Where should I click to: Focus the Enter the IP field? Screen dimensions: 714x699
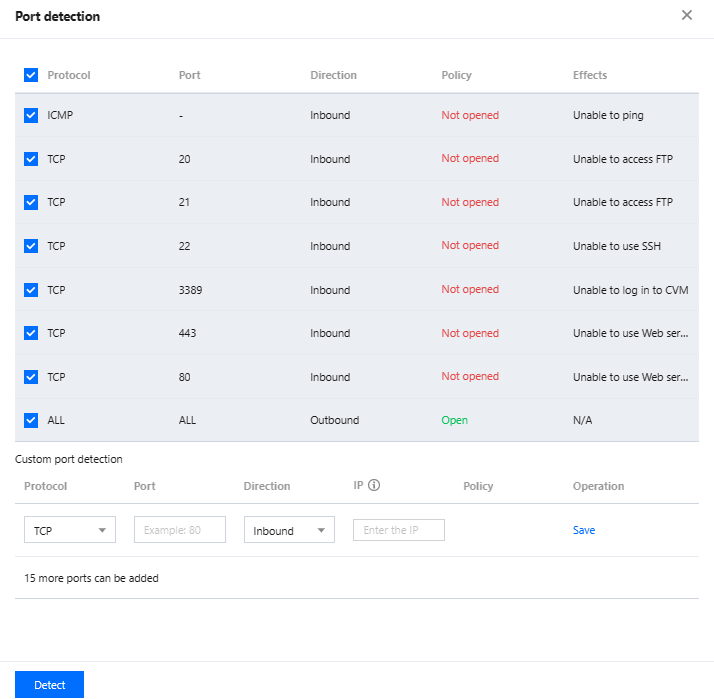point(399,530)
